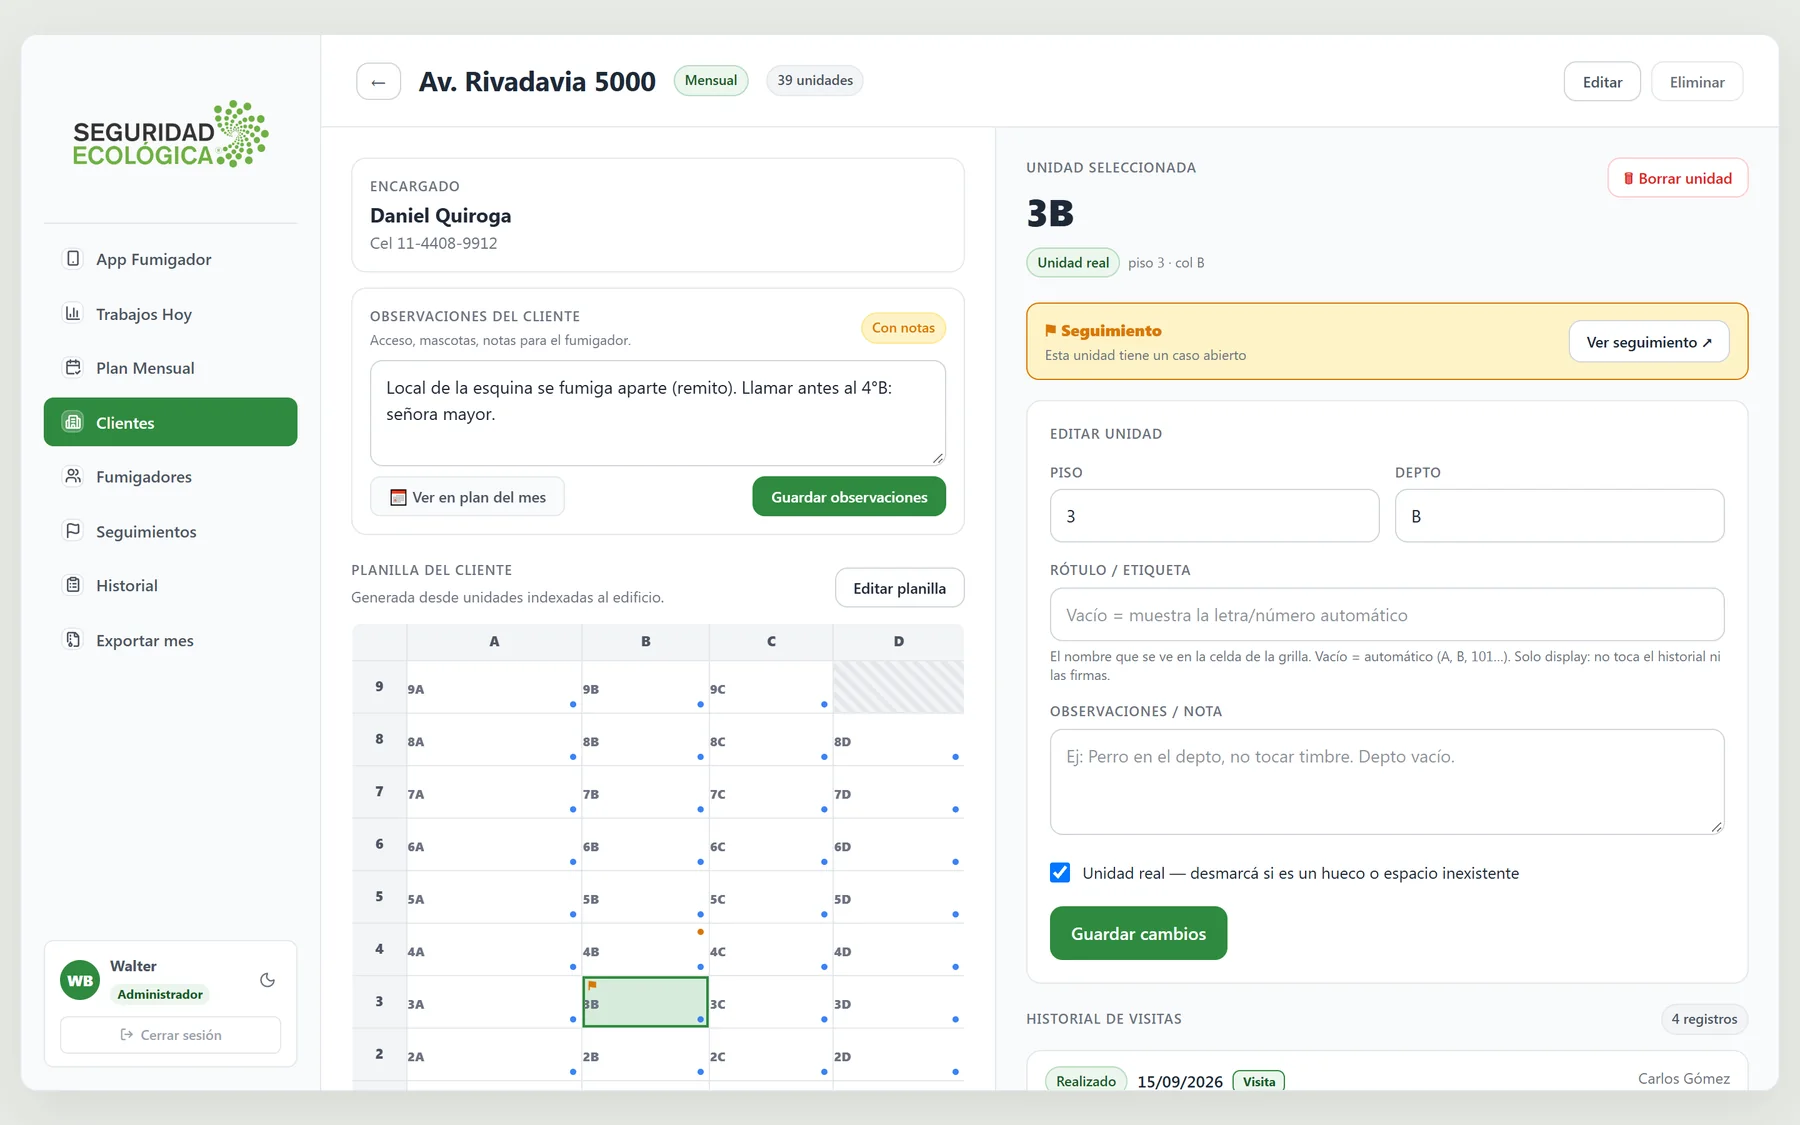Click Ver seguimiento button
Image resolution: width=1800 pixels, height=1125 pixels.
tap(1649, 342)
